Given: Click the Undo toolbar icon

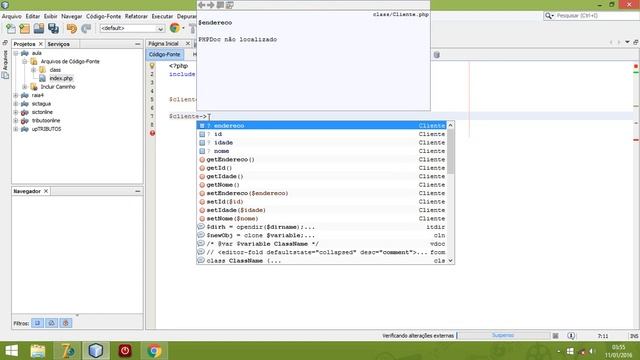Looking at the screenshot, I should [x=72, y=28].
